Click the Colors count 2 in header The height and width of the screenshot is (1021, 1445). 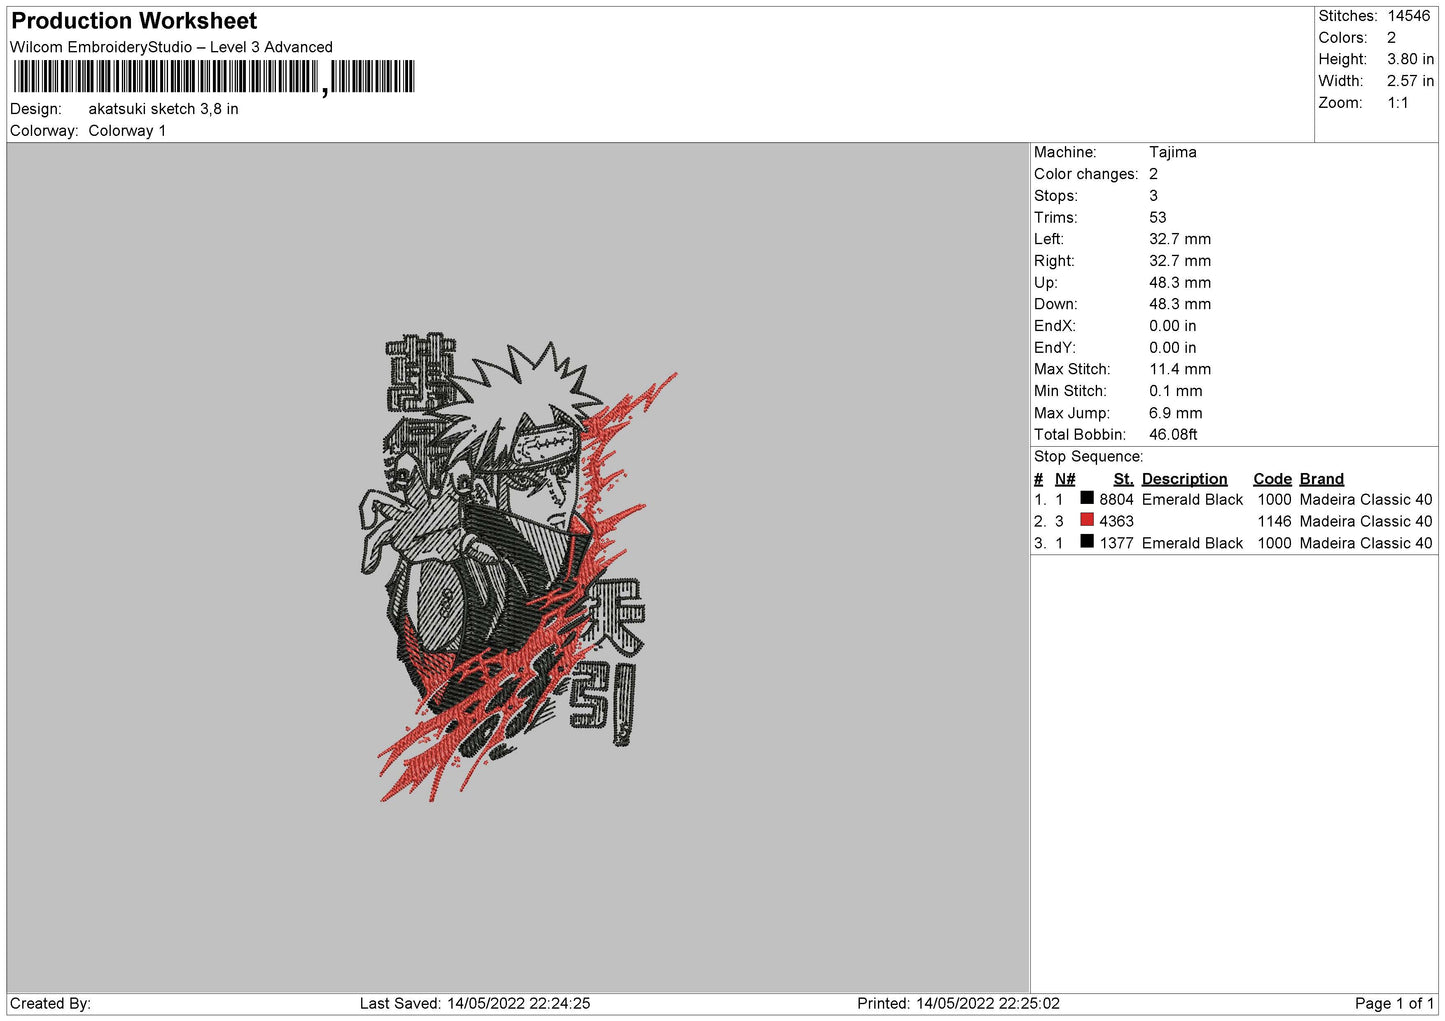pos(1391,38)
